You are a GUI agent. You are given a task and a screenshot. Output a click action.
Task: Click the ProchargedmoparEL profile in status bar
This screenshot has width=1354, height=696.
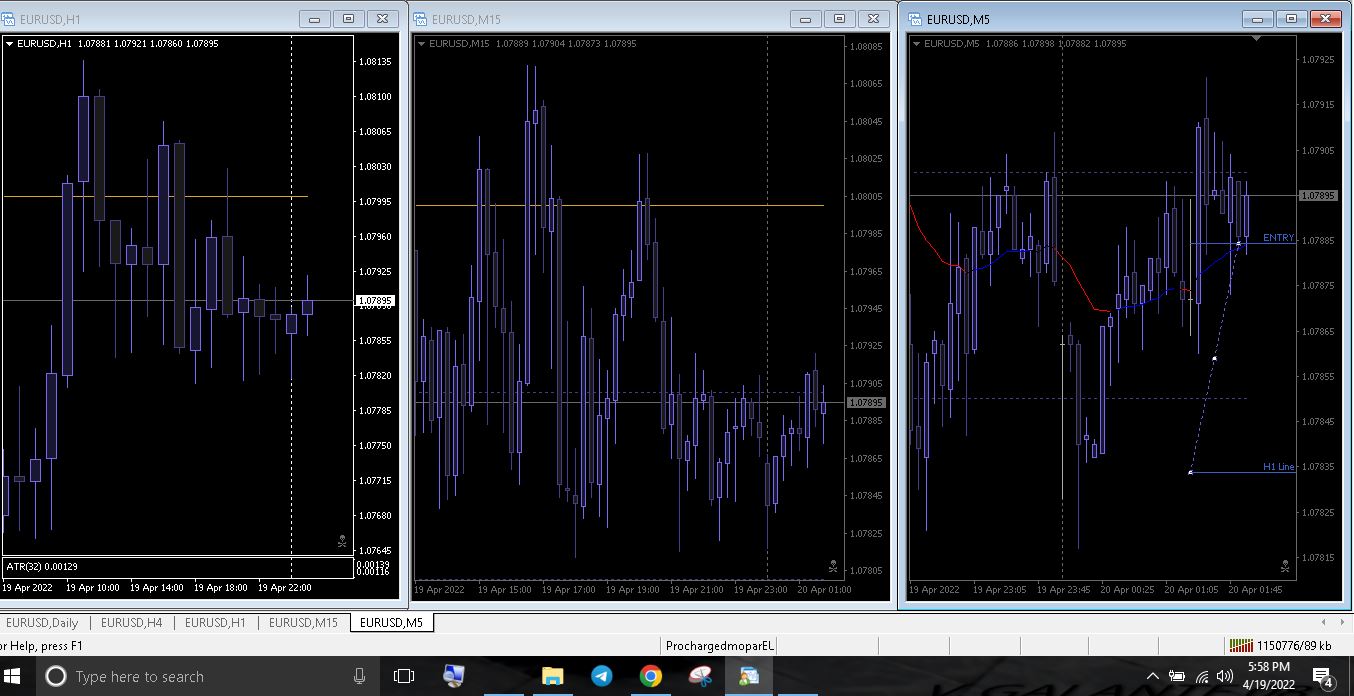(x=720, y=646)
